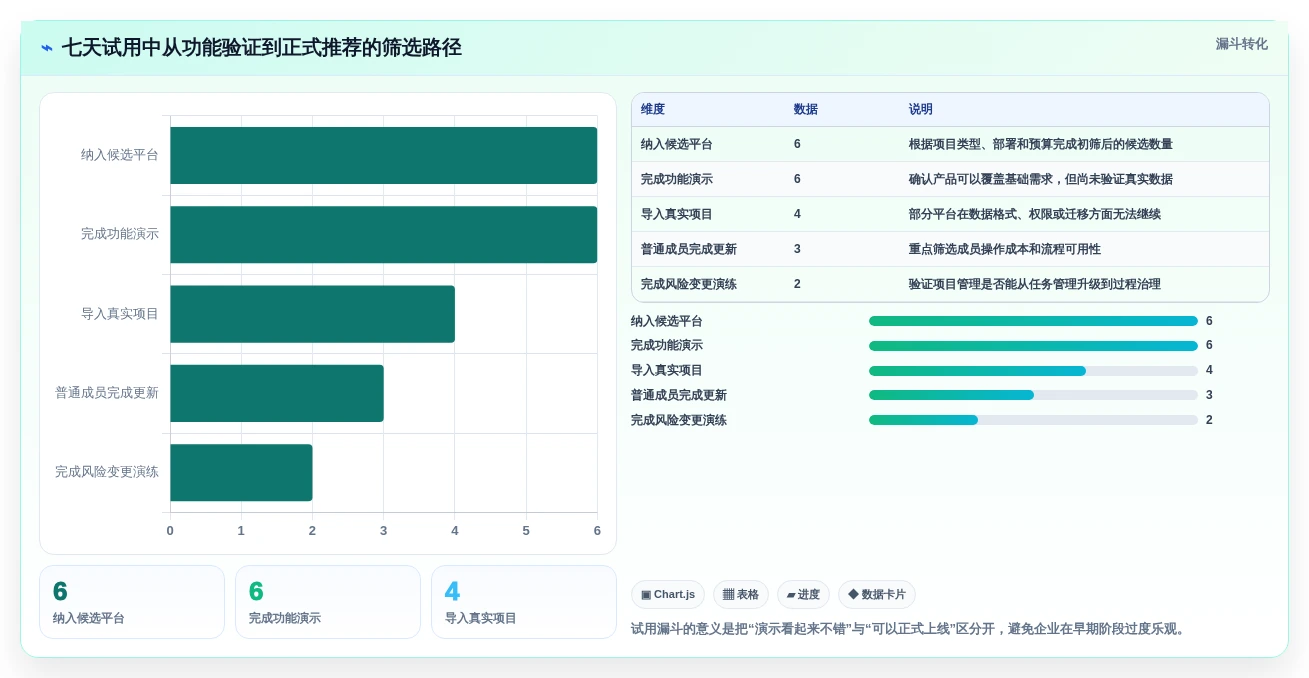Click the 完成风险变更演练 chart bar
1309x678 pixels.
pyautogui.click(x=241, y=472)
